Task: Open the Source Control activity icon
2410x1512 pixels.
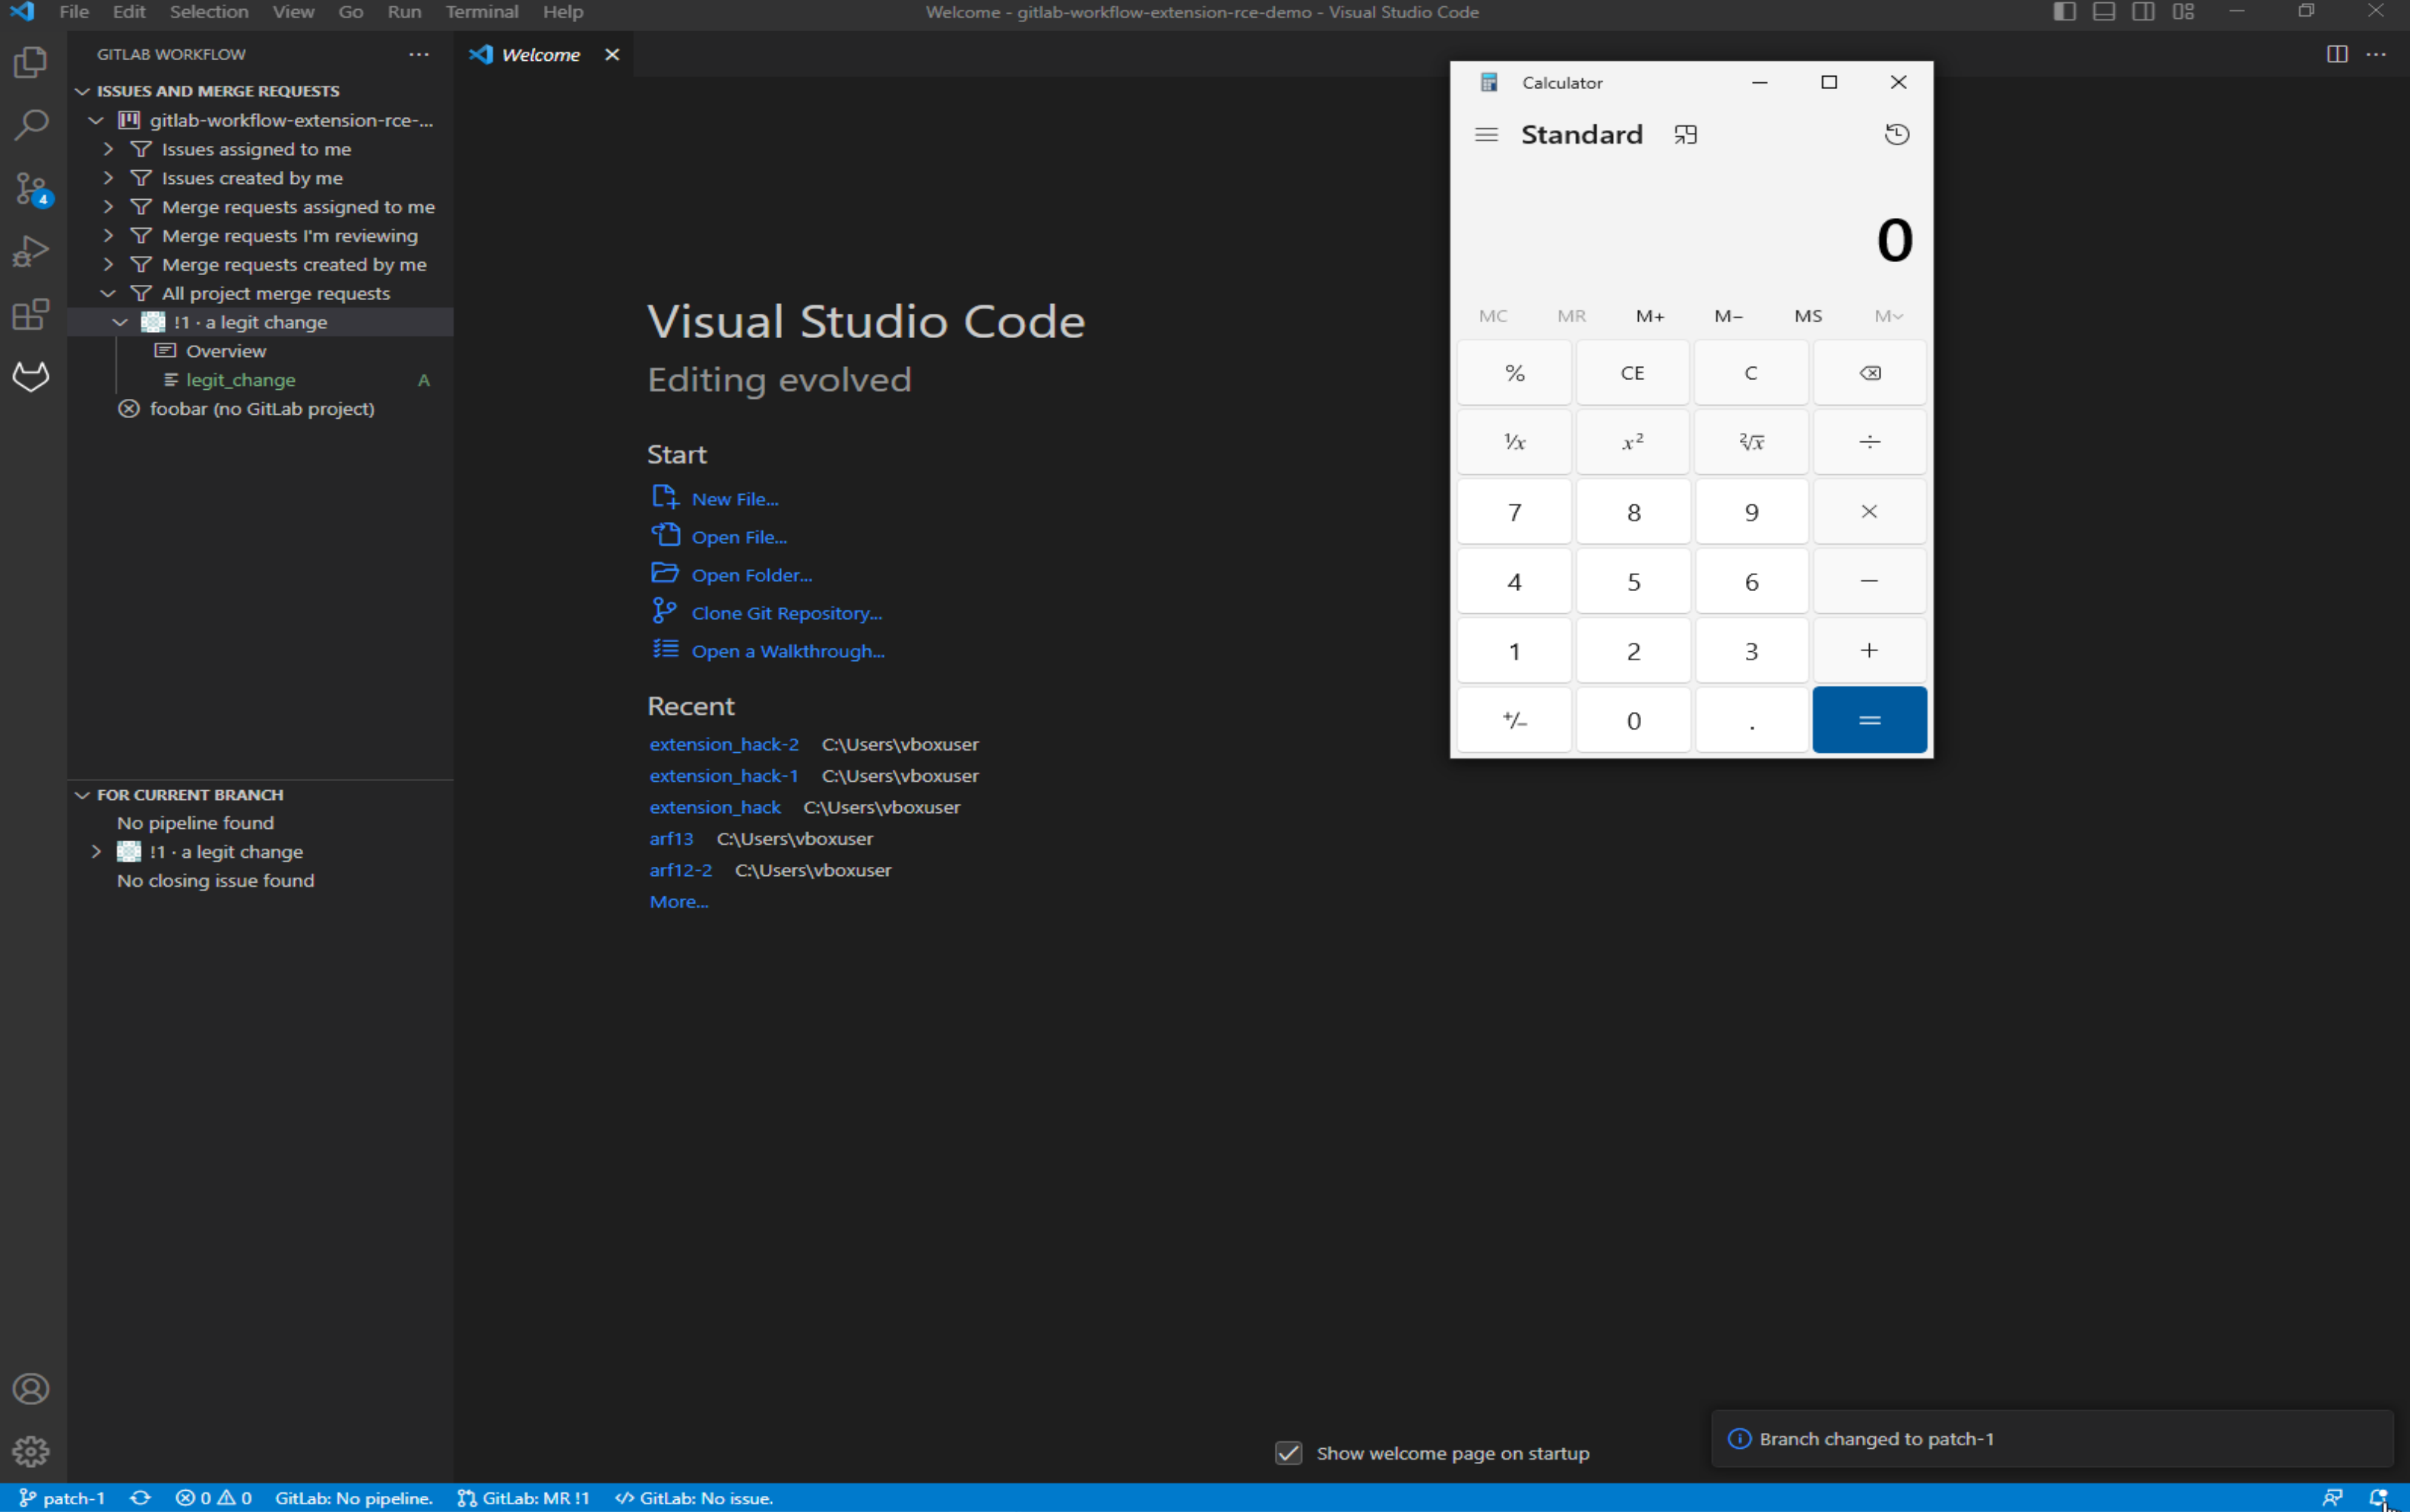Action: (31, 188)
